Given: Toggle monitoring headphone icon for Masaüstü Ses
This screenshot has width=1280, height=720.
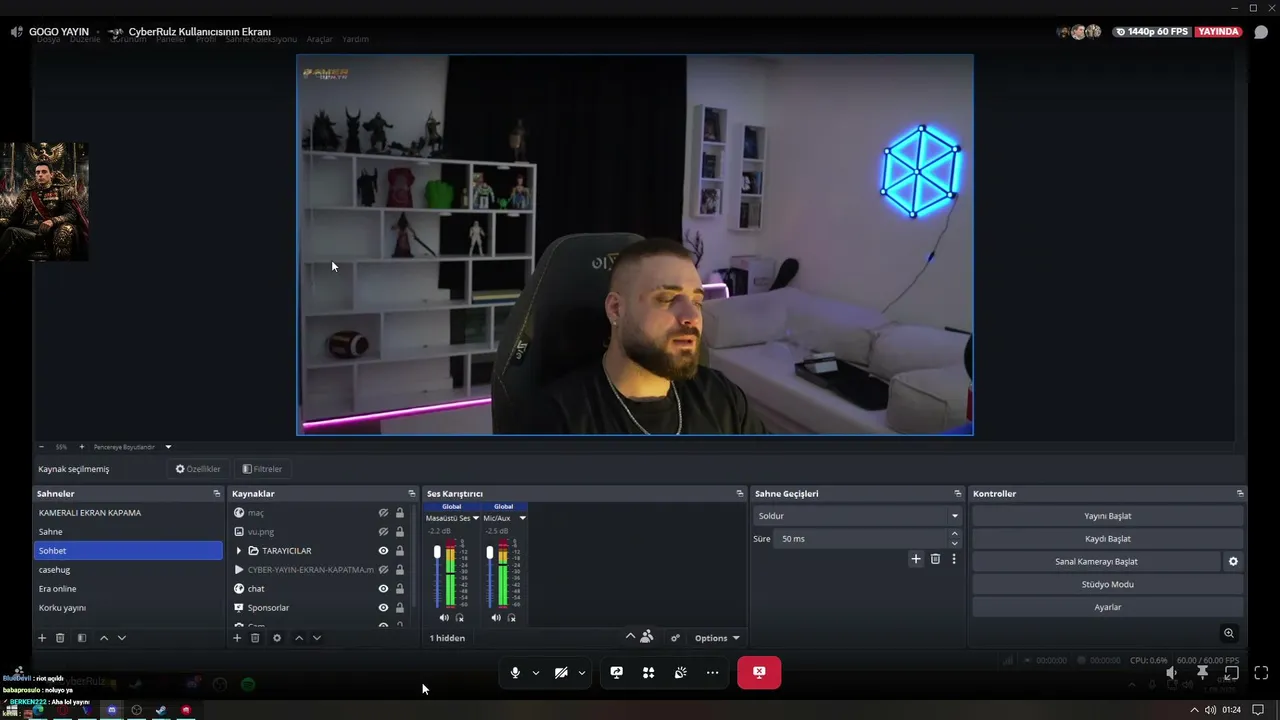Looking at the screenshot, I should (x=460, y=618).
